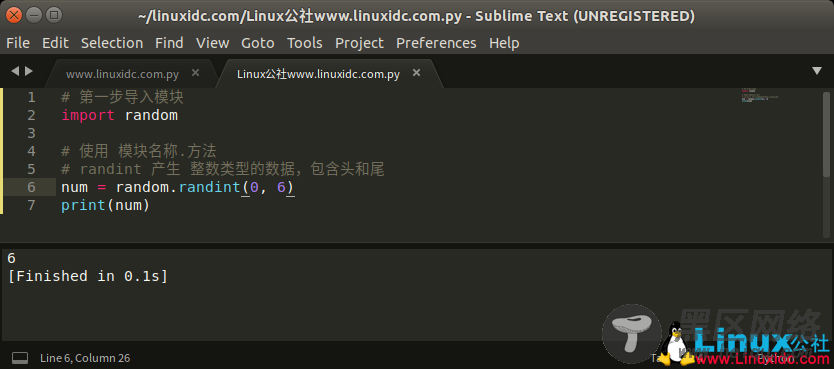This screenshot has height=369, width=834.
Task: Open the Tools menu
Action: coord(305,43)
